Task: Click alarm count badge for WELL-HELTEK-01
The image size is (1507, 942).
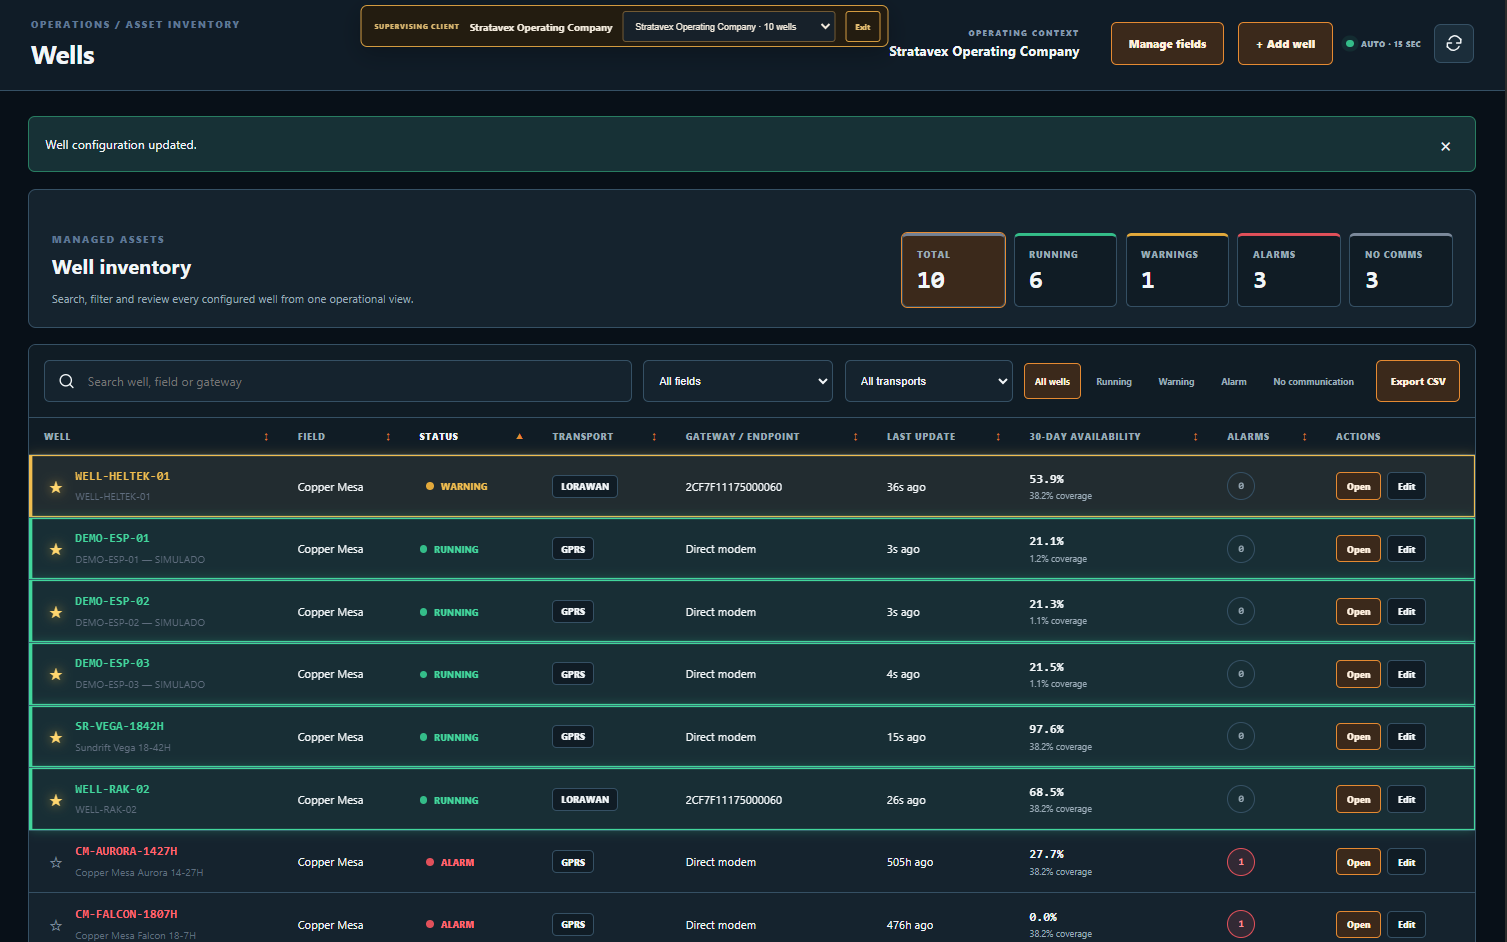Action: [x=1241, y=486]
